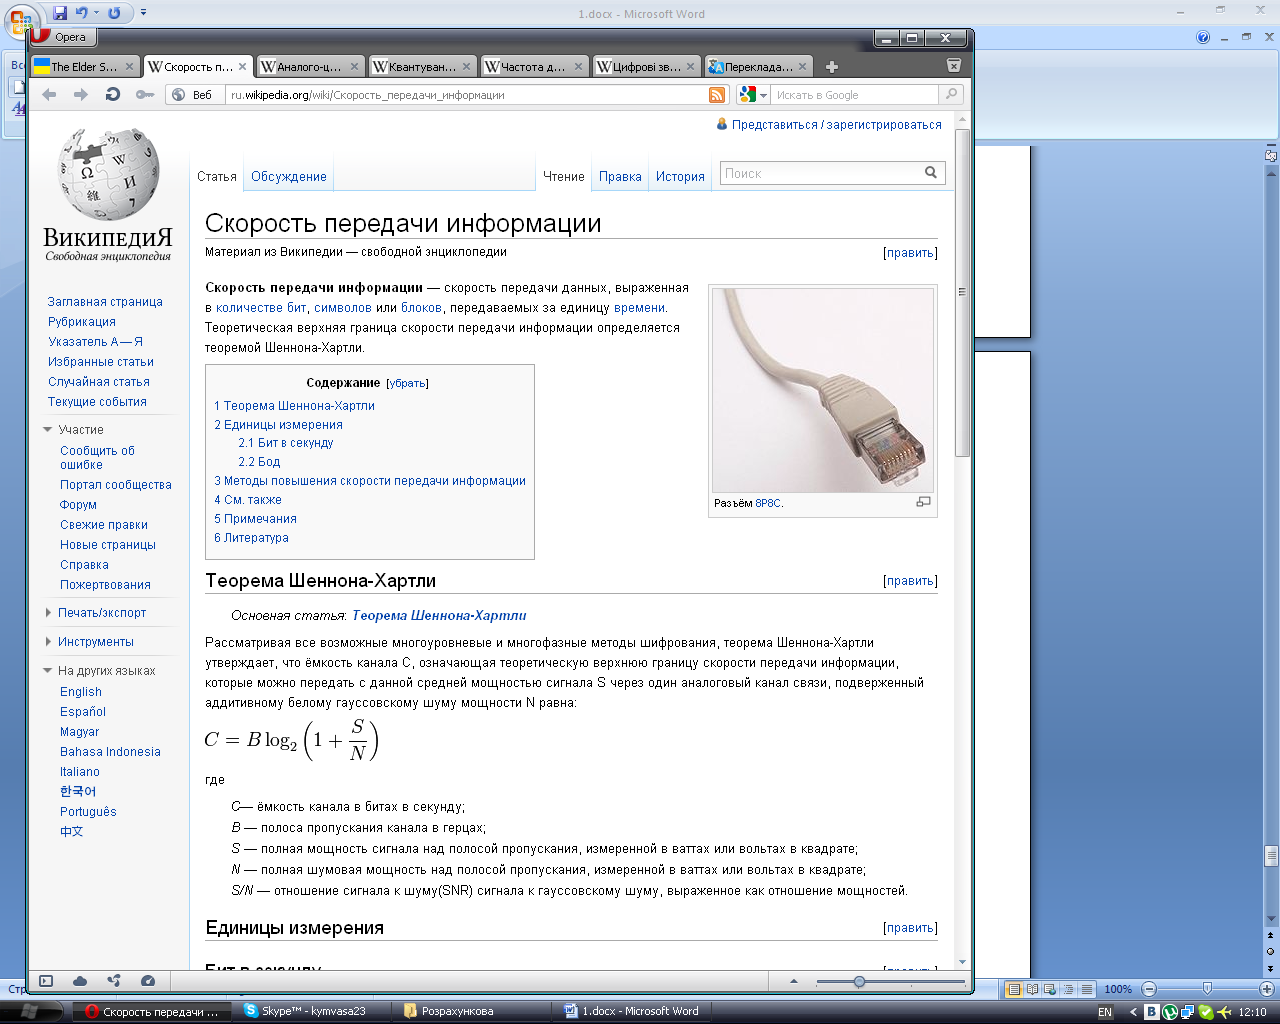Go back with Opera's back arrow

49,94
